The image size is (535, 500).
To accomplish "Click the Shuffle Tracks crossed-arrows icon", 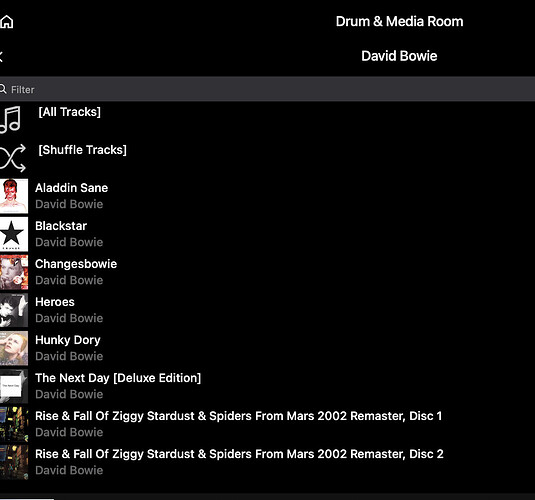I will click(13, 158).
